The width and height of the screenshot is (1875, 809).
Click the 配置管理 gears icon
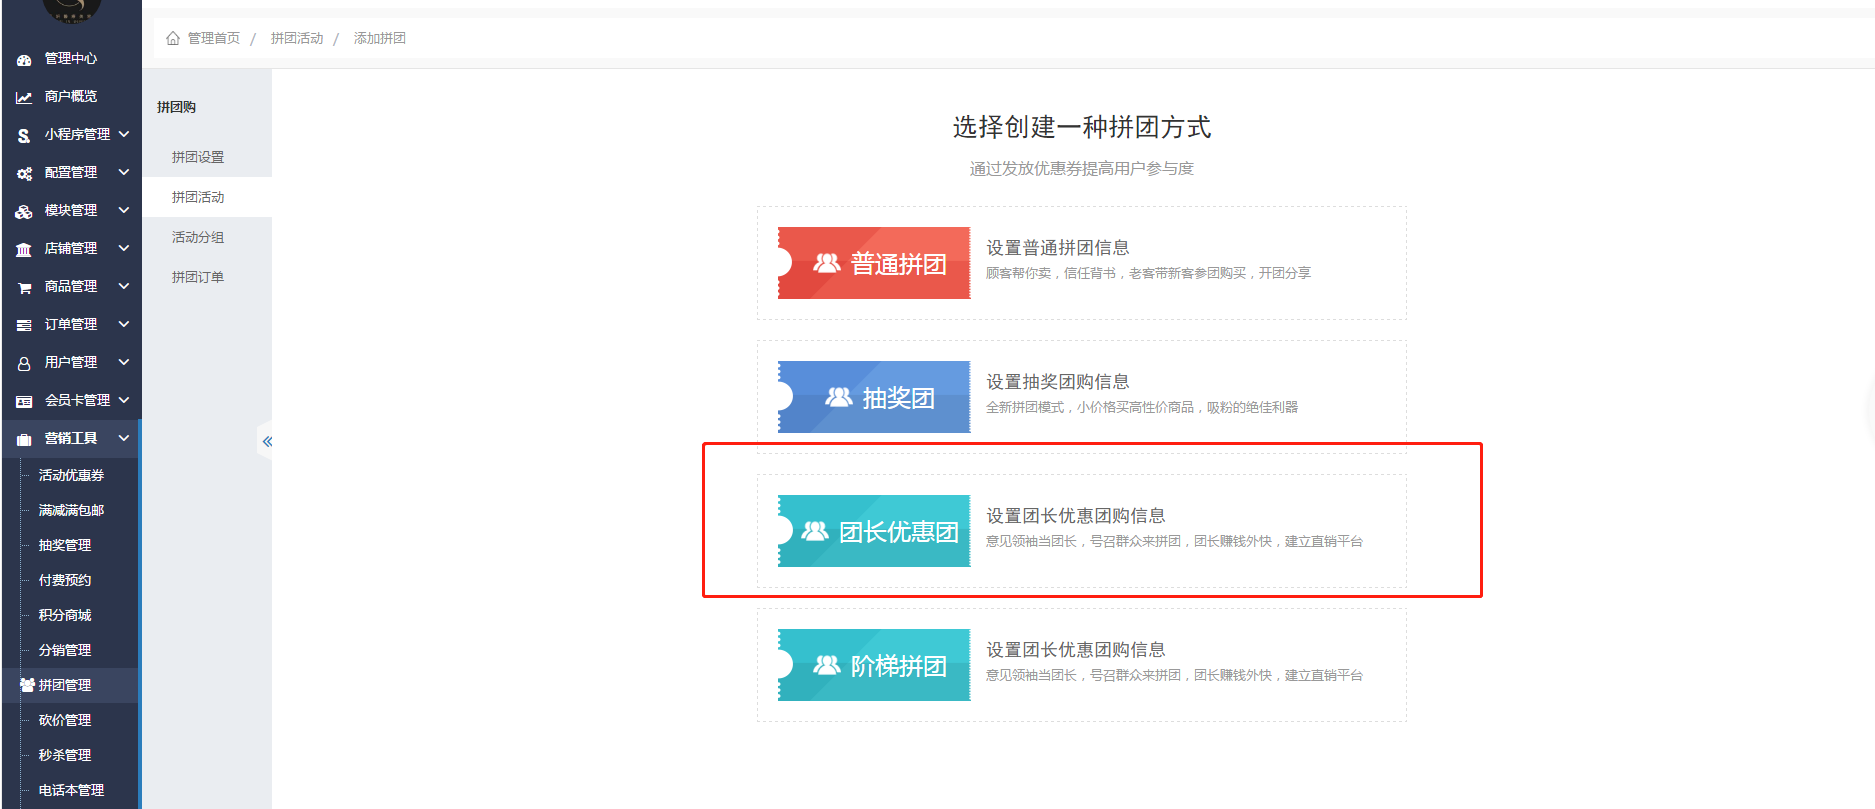click(x=24, y=174)
